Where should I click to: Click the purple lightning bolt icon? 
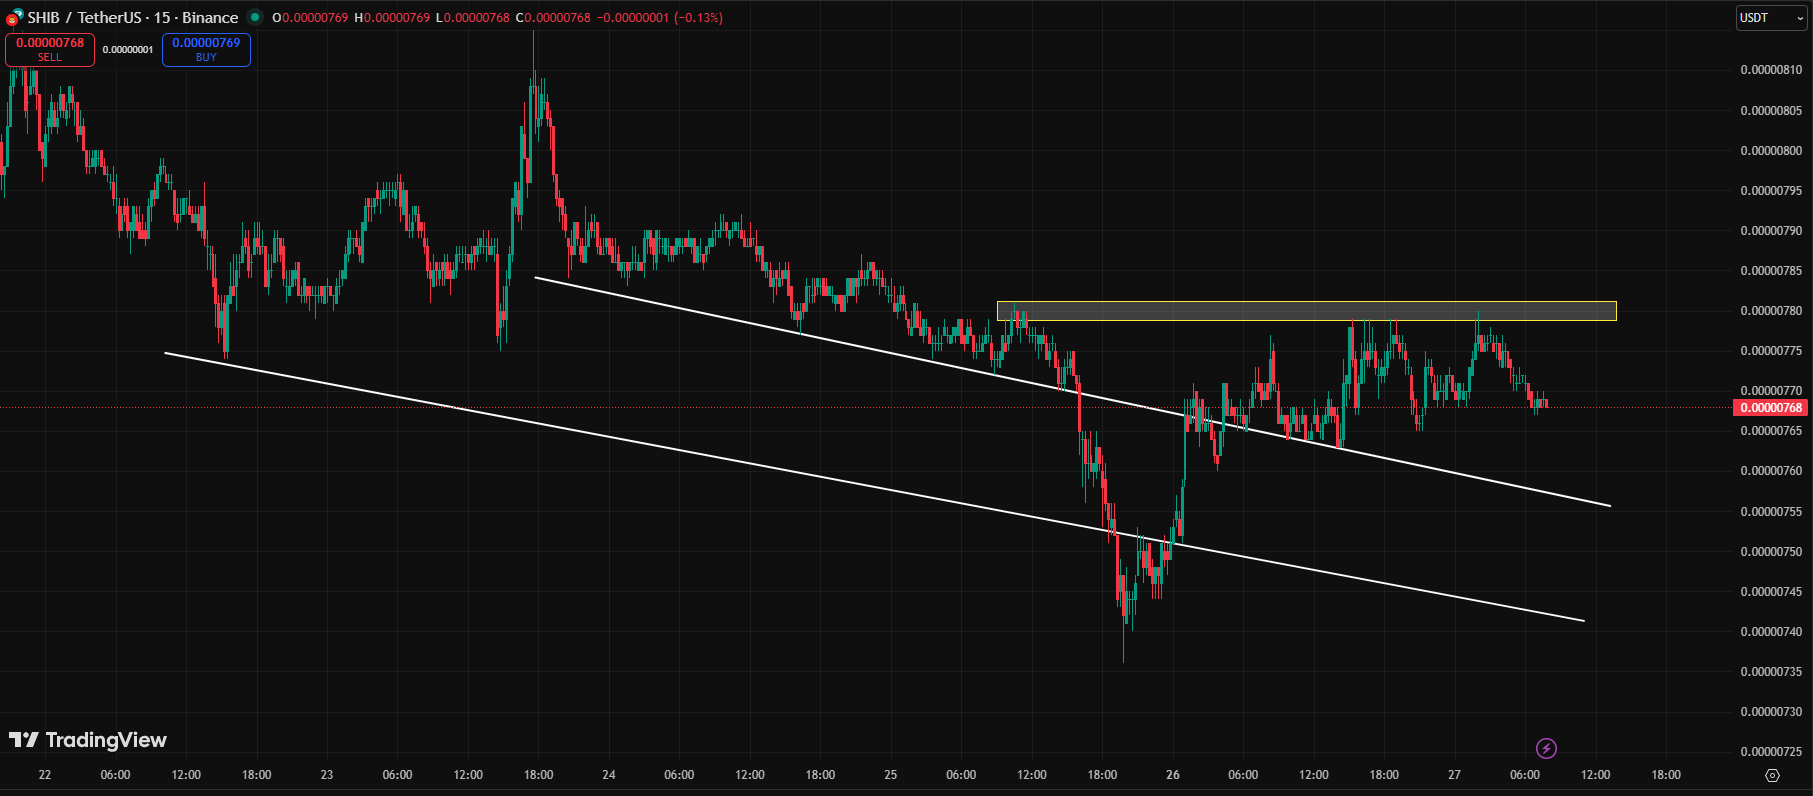pyautogui.click(x=1546, y=748)
